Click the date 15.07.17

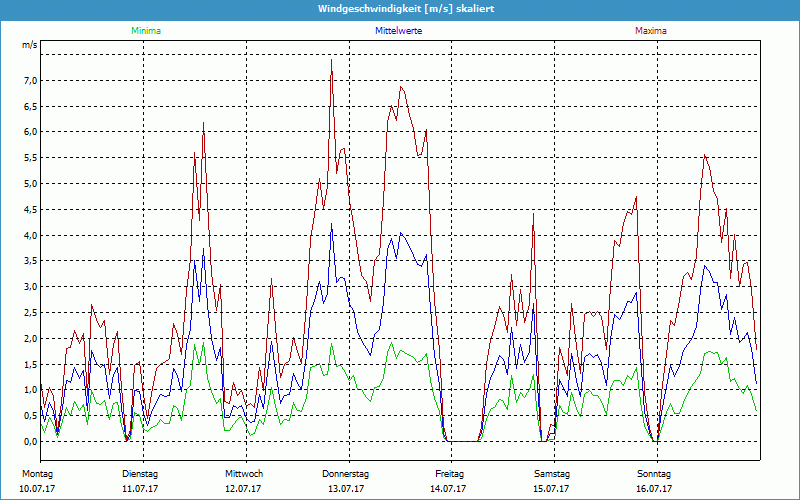pos(551,489)
